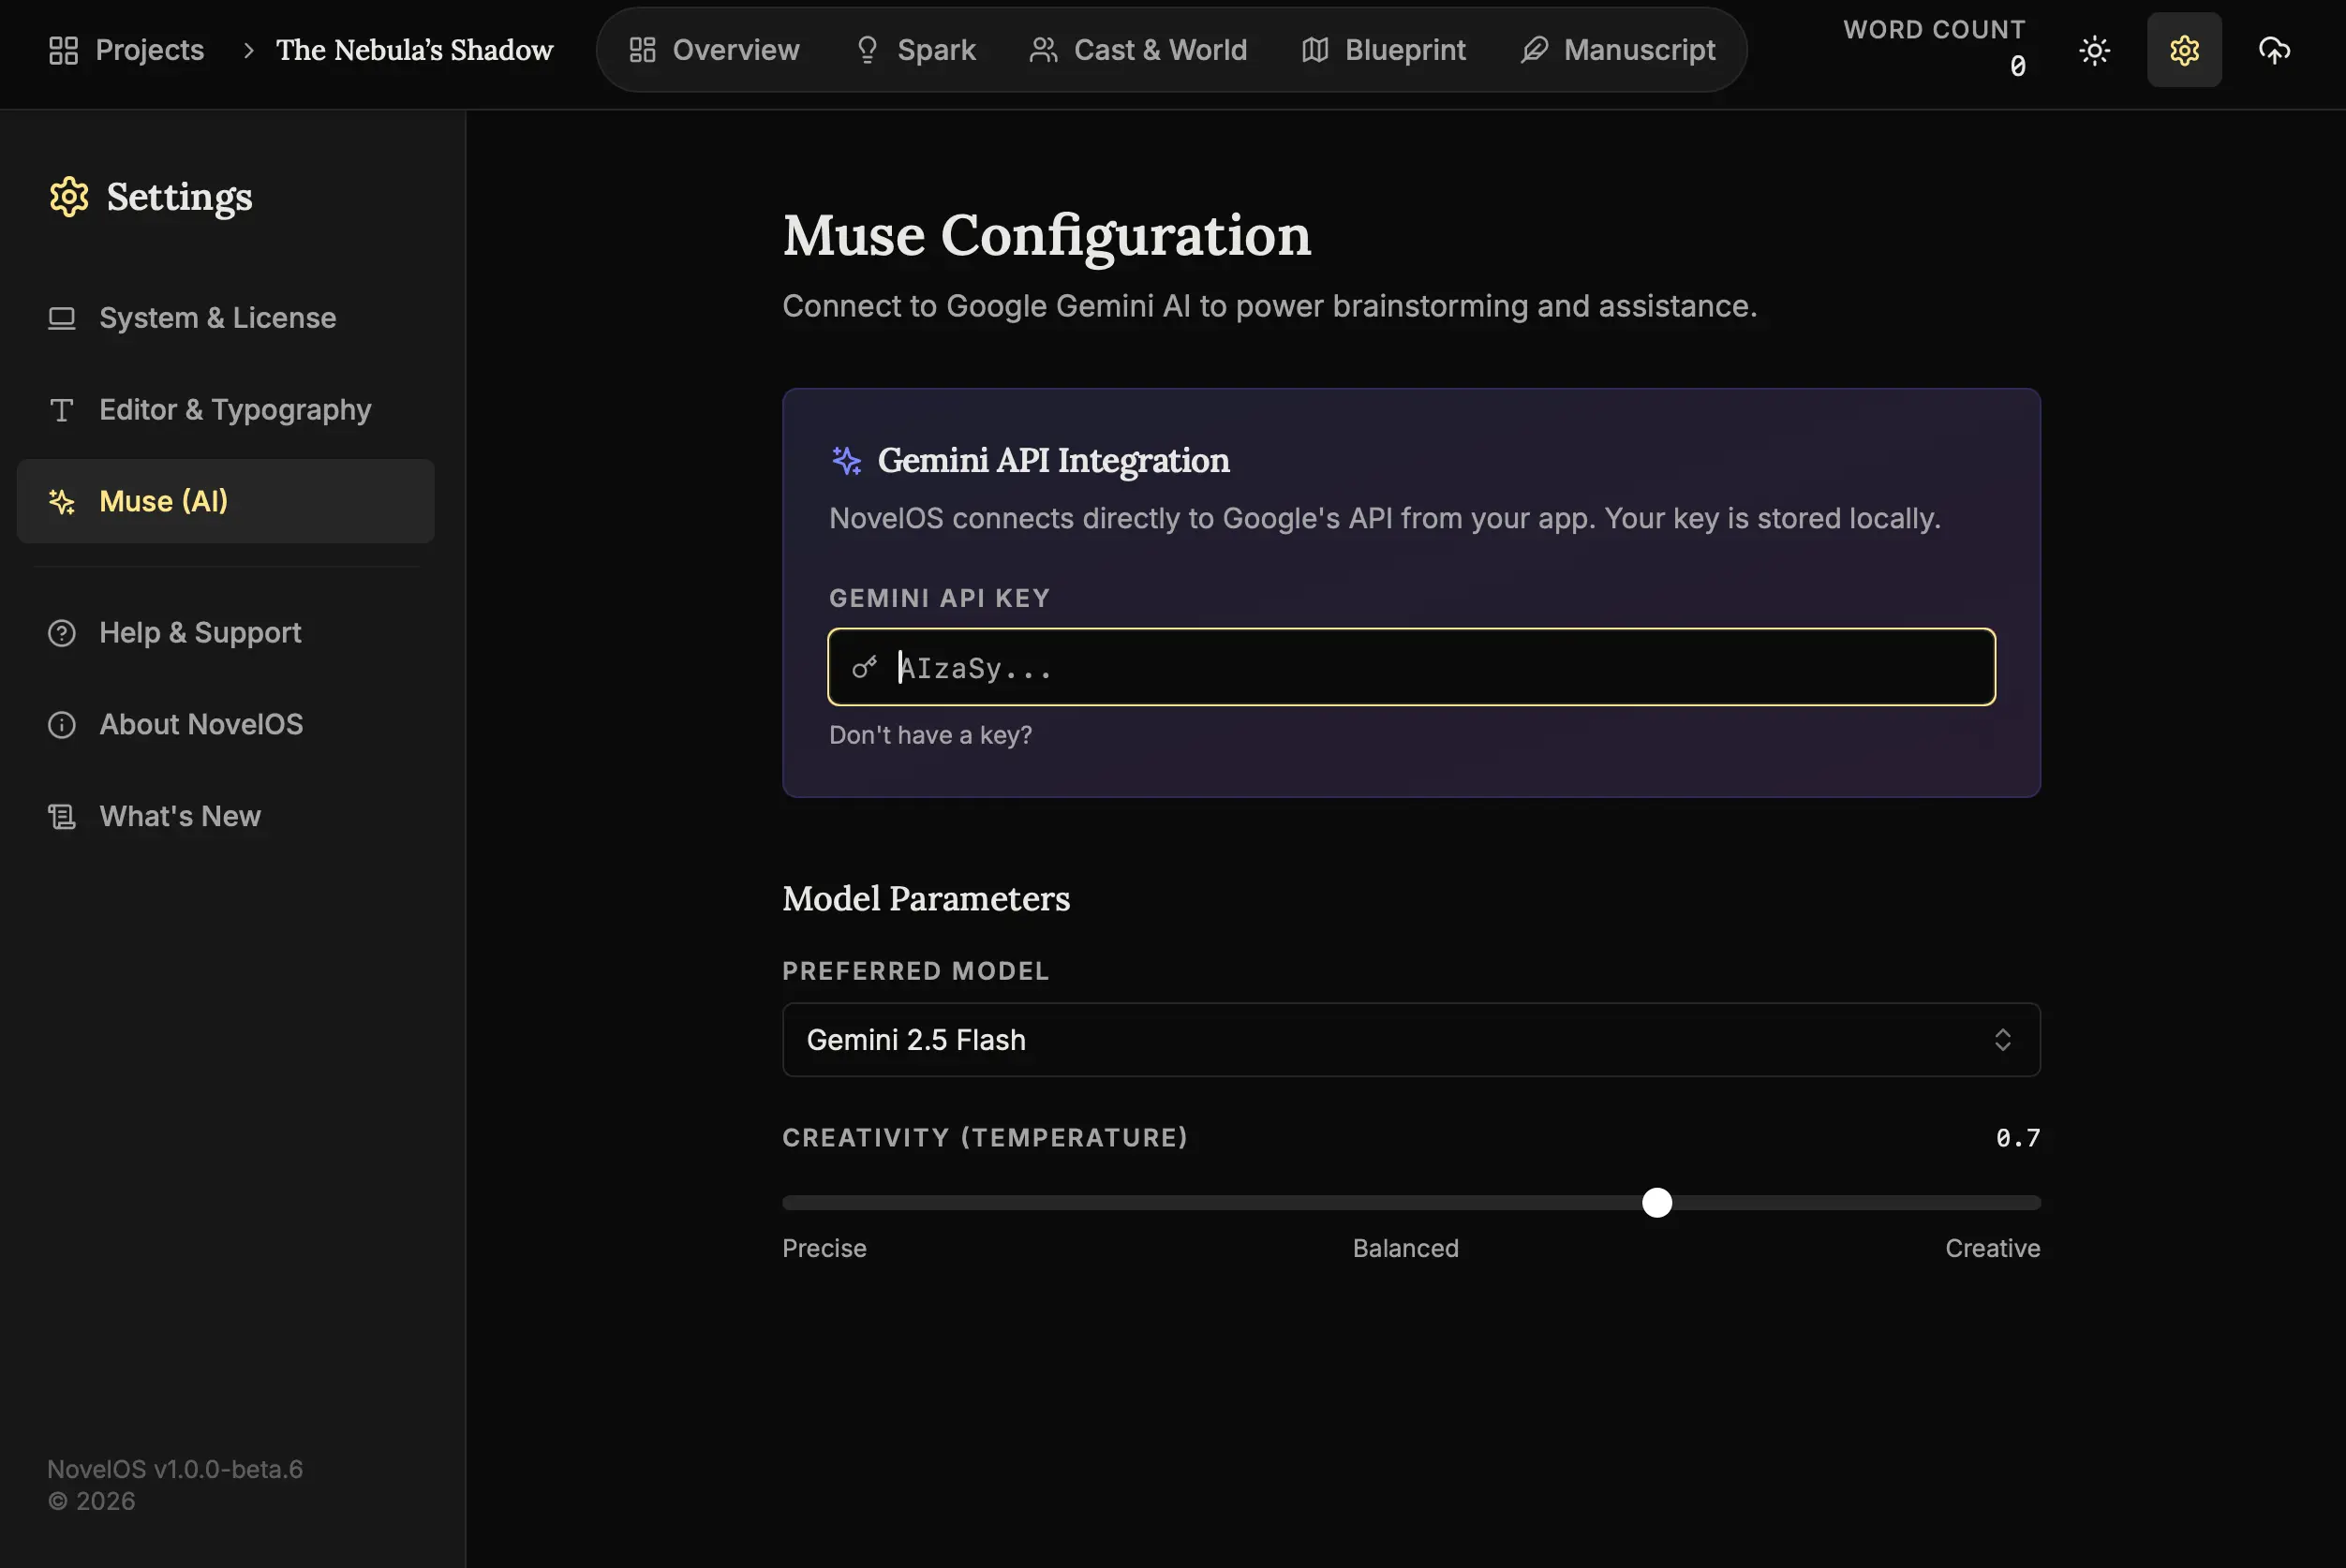Open the Cast & World tab
This screenshot has width=2346, height=1568.
pos(1138,50)
